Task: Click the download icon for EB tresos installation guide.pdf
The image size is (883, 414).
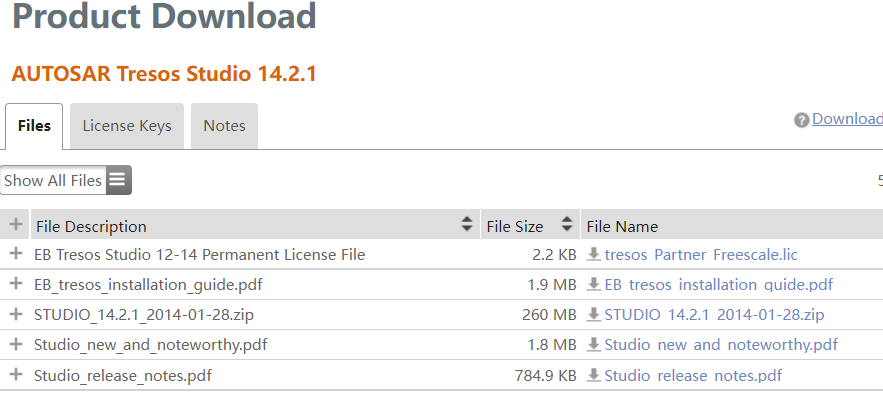Action: 594,285
